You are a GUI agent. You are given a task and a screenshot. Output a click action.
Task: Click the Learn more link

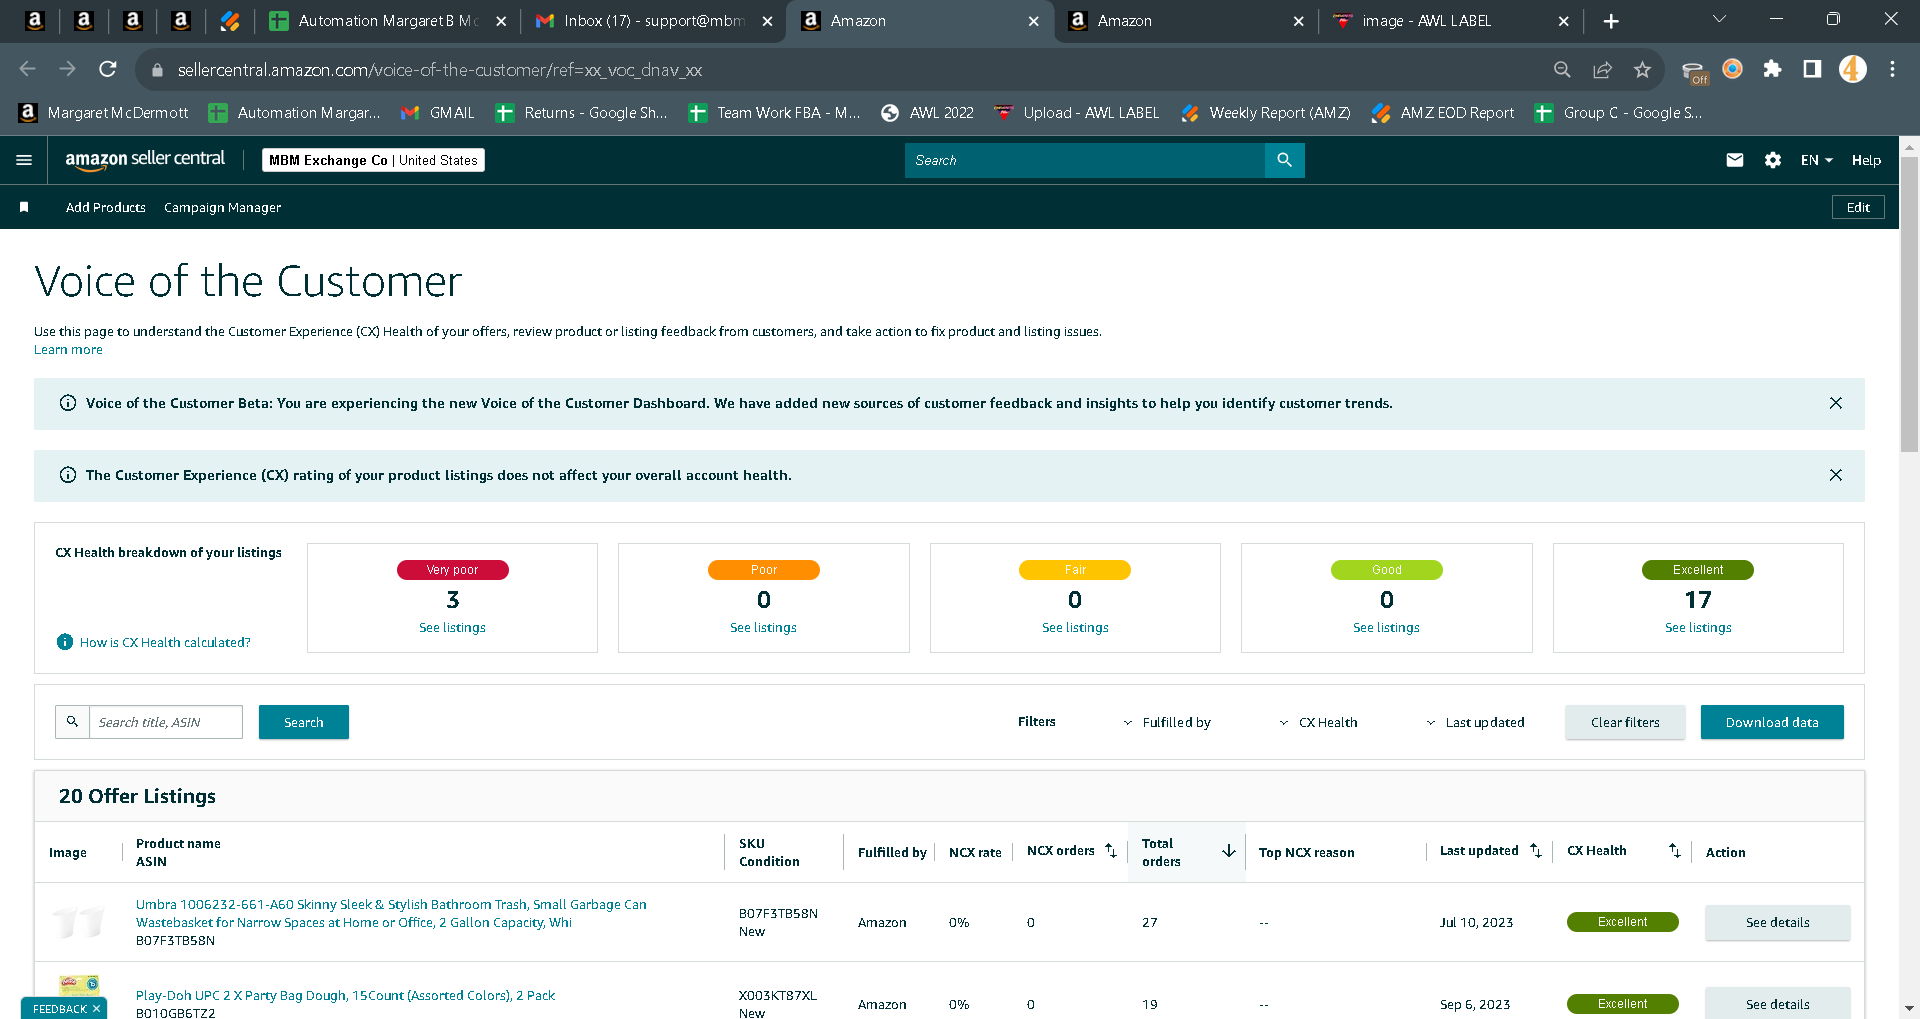tap(68, 350)
